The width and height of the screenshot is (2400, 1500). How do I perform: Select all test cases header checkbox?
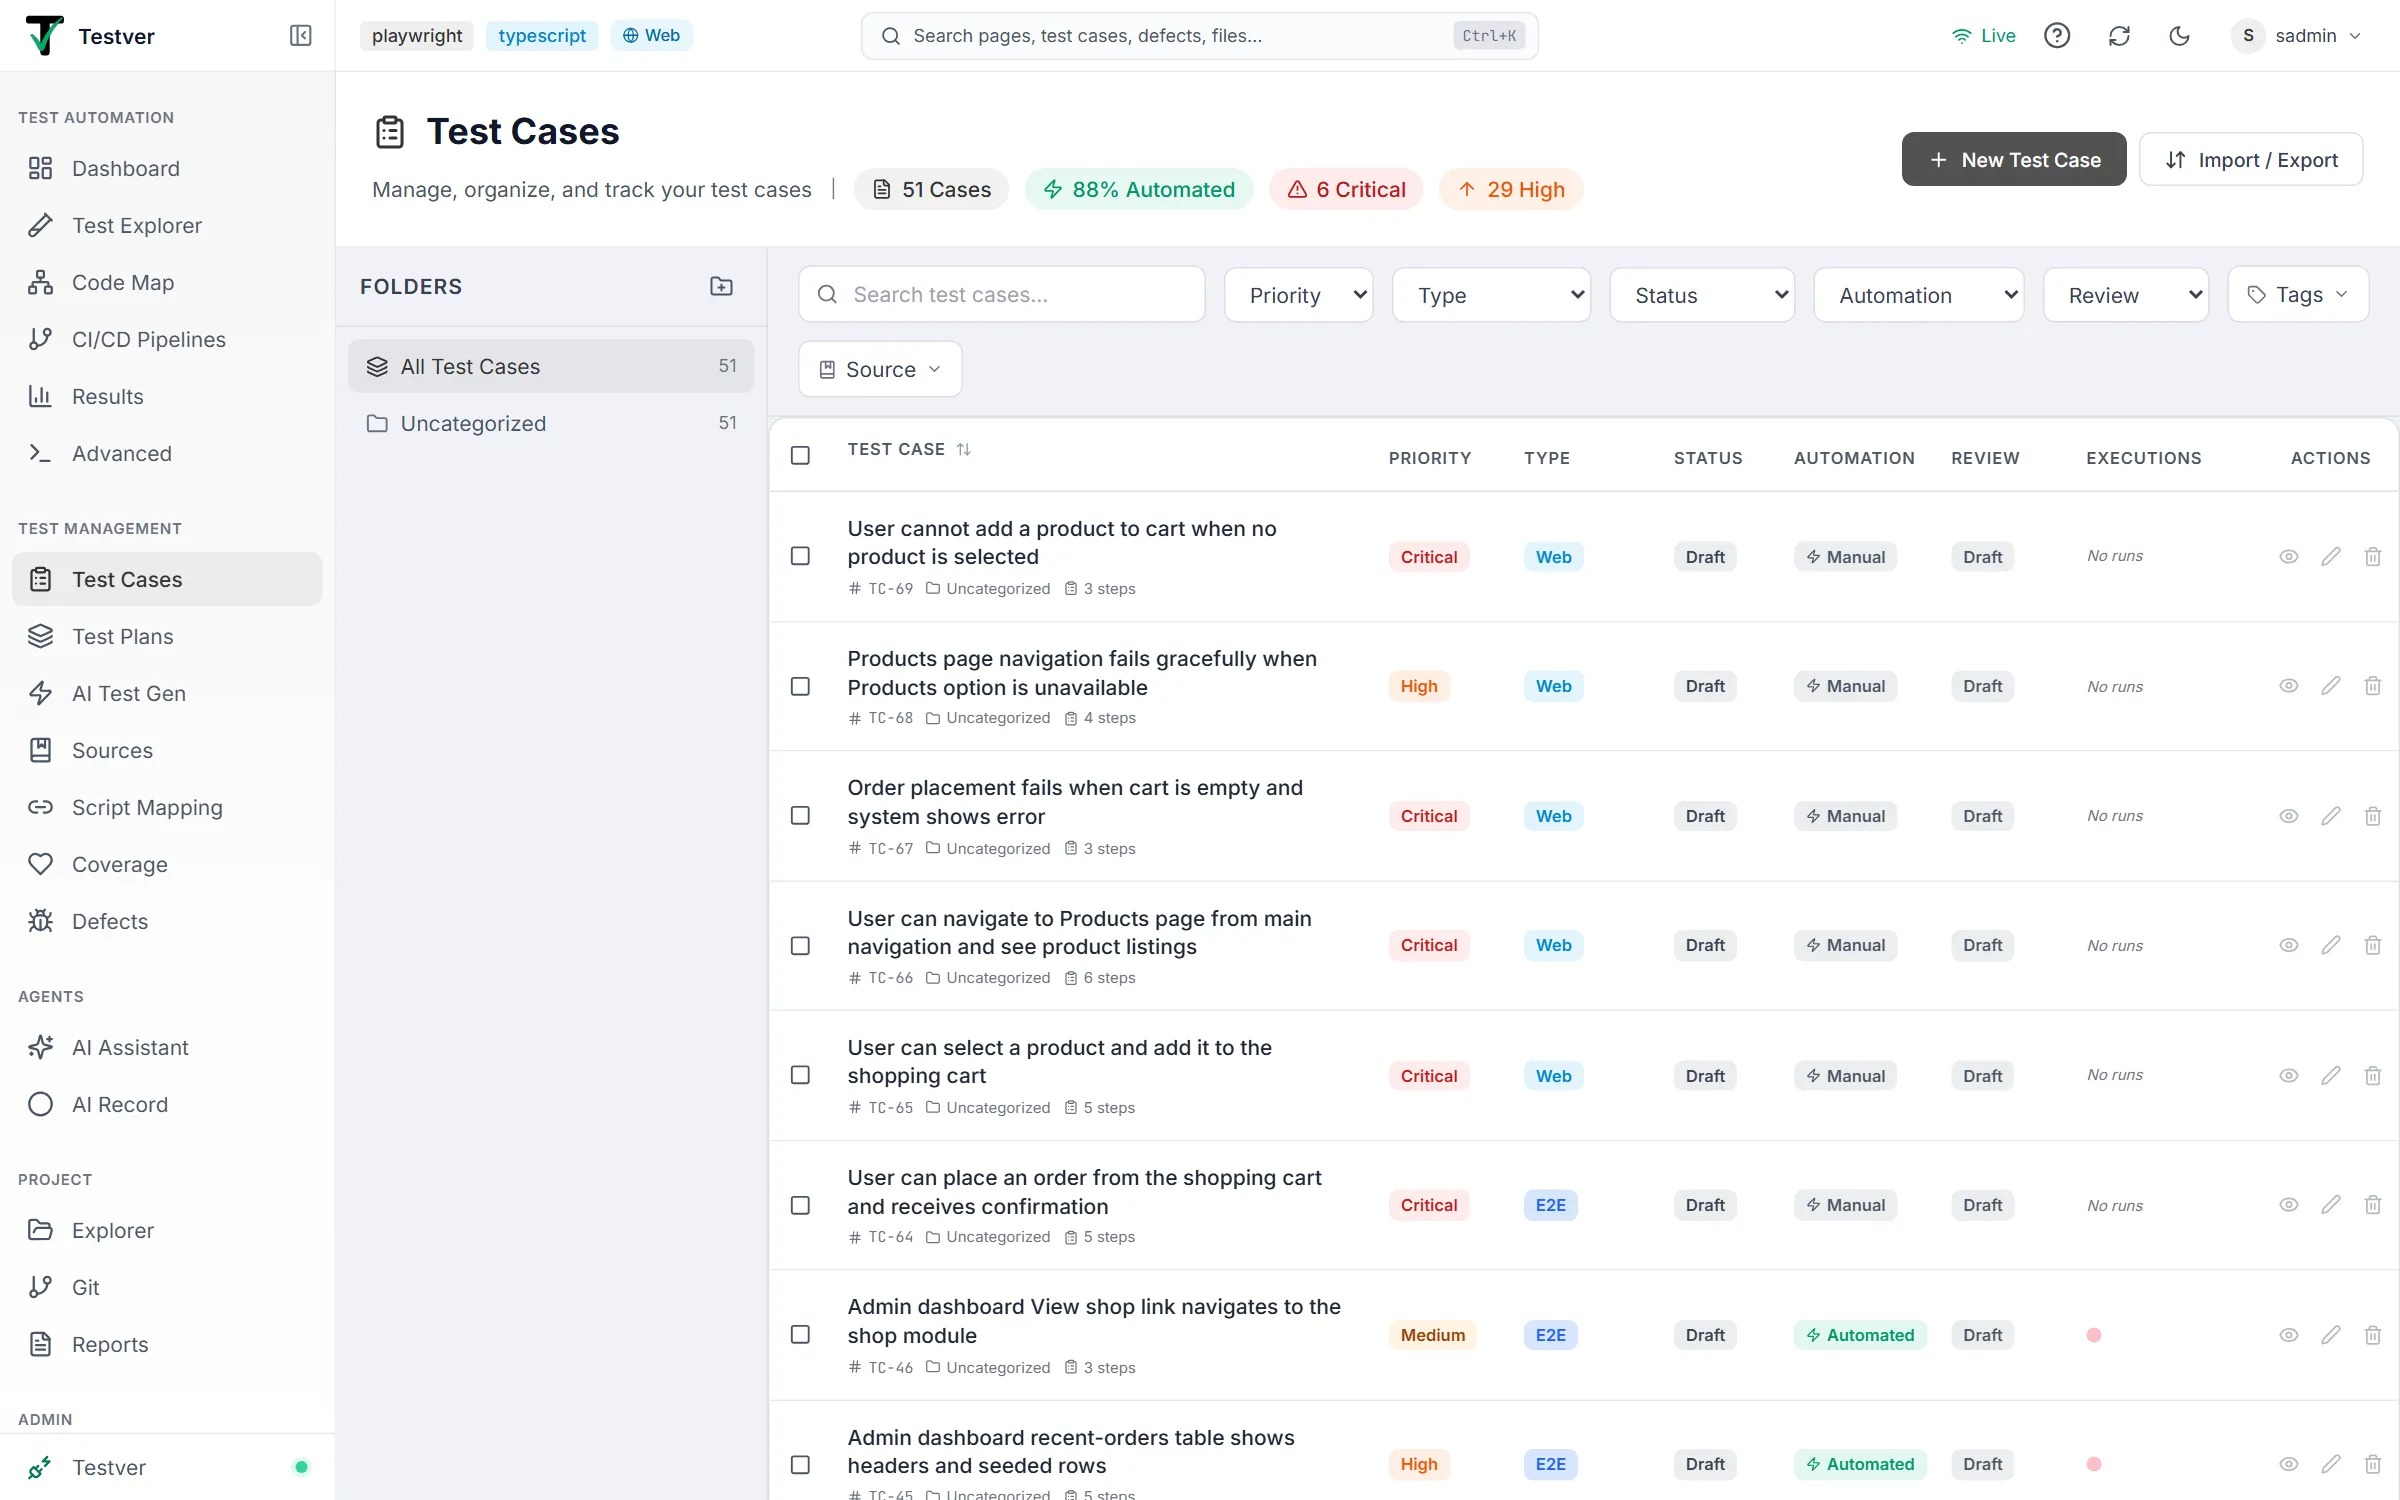[800, 456]
